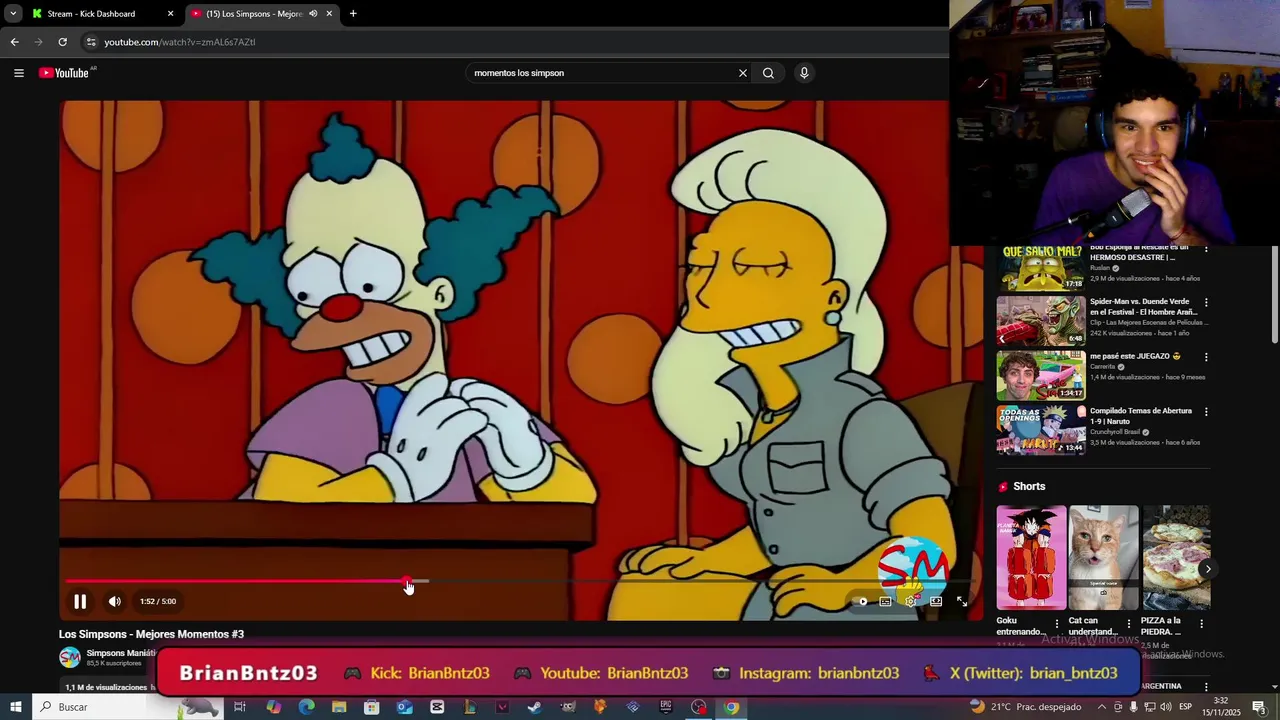Open File Explorer from the taskbar
Image resolution: width=1280 pixels, height=720 pixels.
339,707
